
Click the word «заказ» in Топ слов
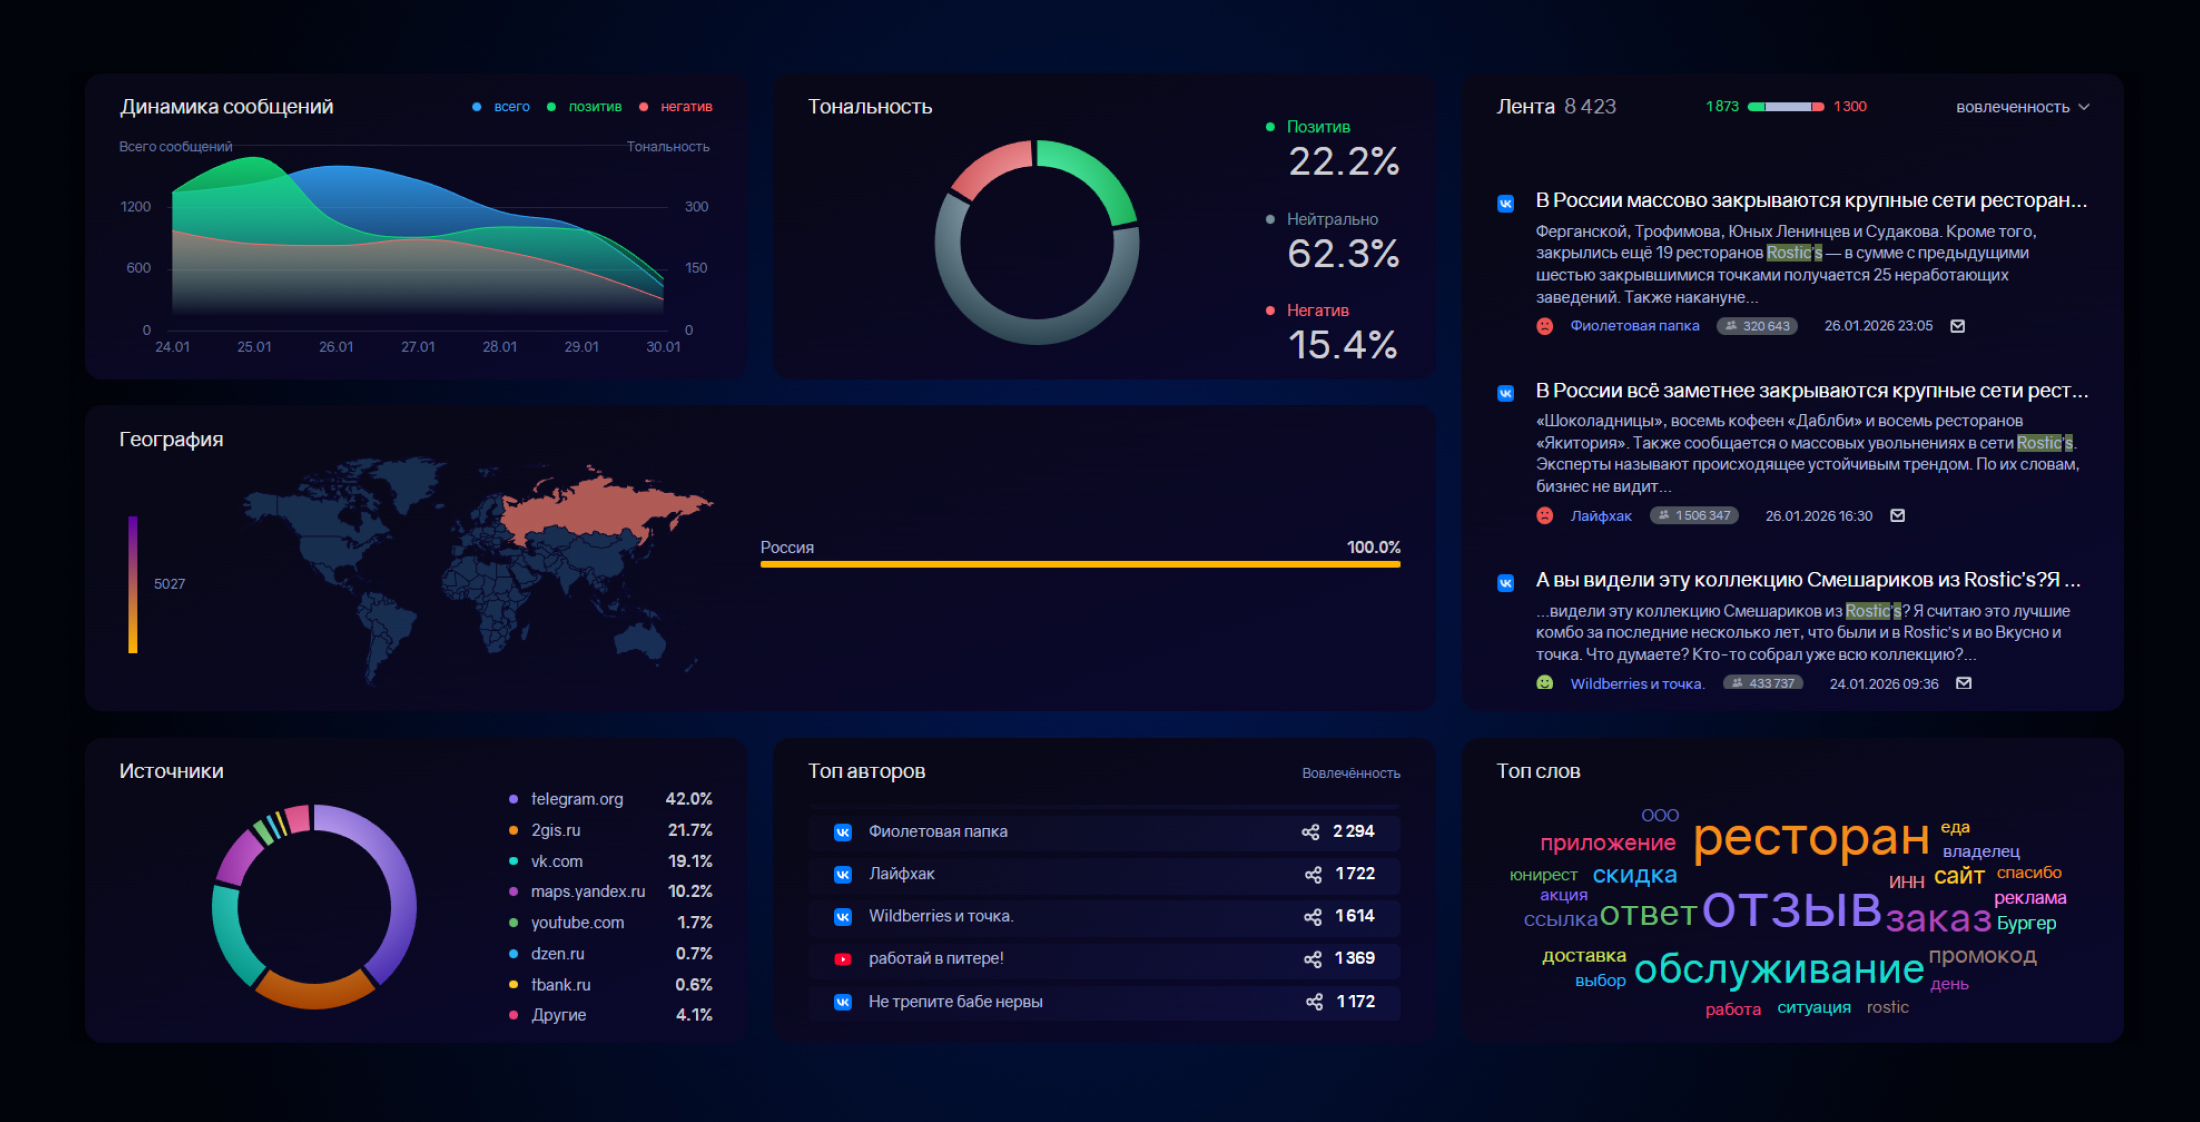pos(1939,918)
